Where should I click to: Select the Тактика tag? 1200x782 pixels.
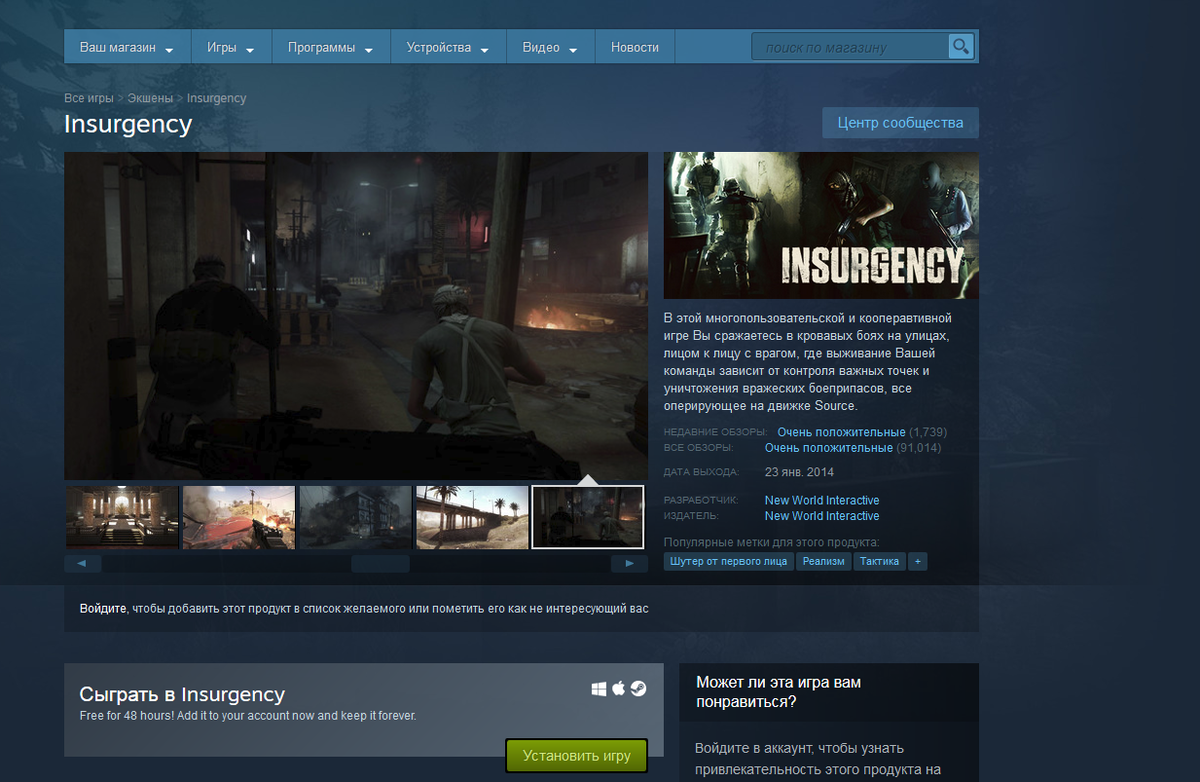click(879, 561)
